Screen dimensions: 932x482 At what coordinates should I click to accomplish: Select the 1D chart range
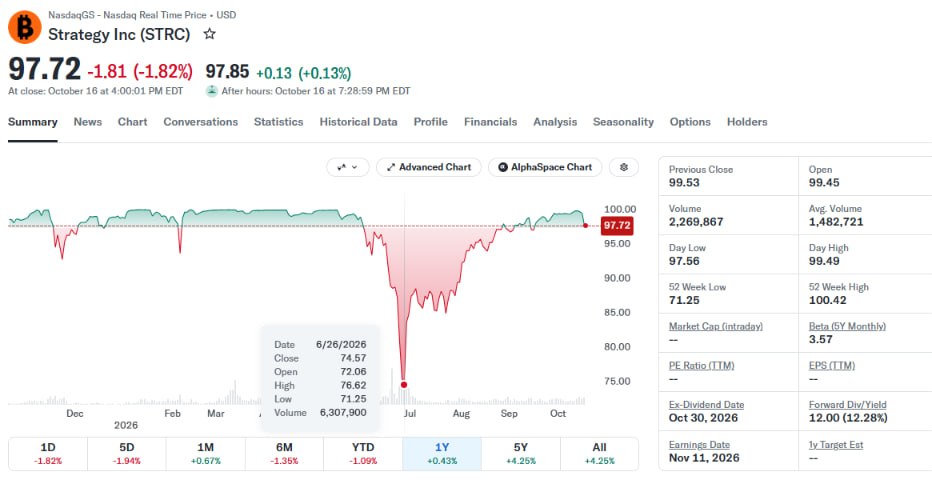pyautogui.click(x=48, y=453)
